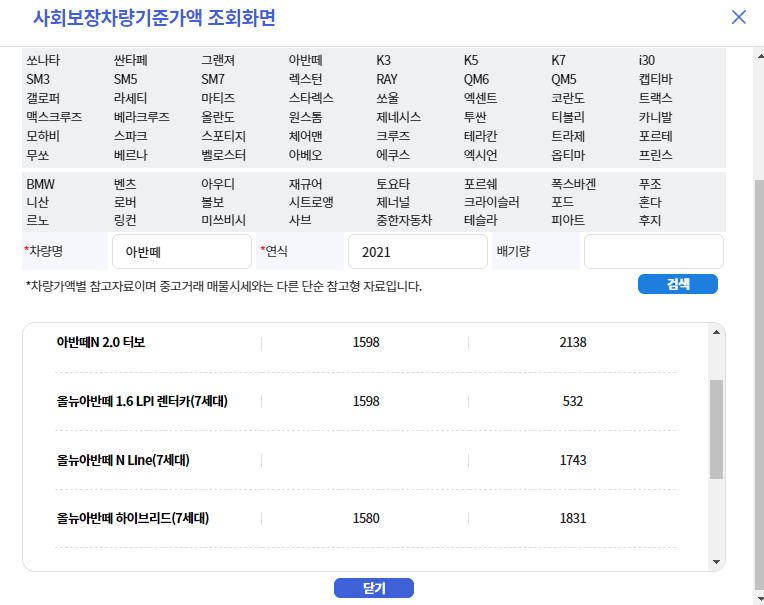Screen dimensions: 764x605
Task: Click the 1831 price value
Action: pos(573,518)
